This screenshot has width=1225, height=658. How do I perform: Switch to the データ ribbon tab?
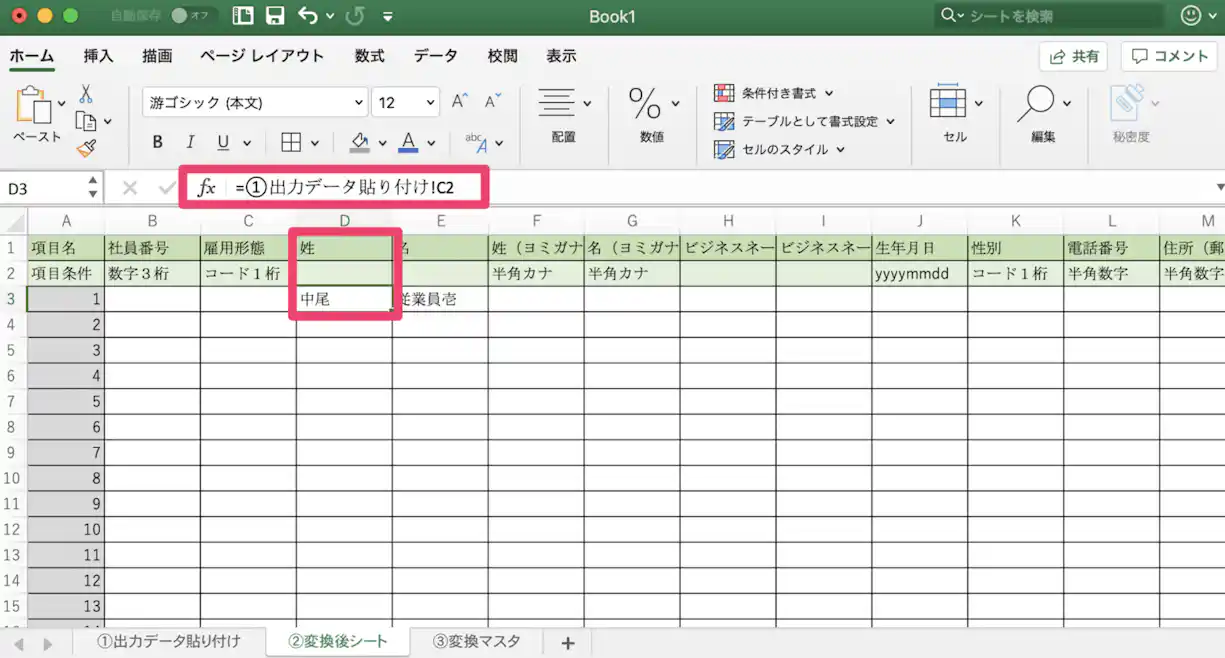click(435, 56)
